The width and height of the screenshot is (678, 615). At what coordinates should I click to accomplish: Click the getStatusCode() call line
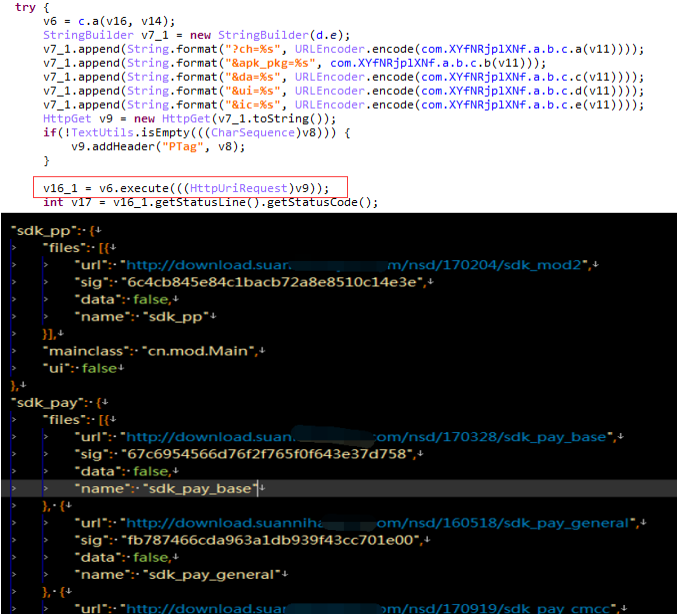pyautogui.click(x=211, y=202)
